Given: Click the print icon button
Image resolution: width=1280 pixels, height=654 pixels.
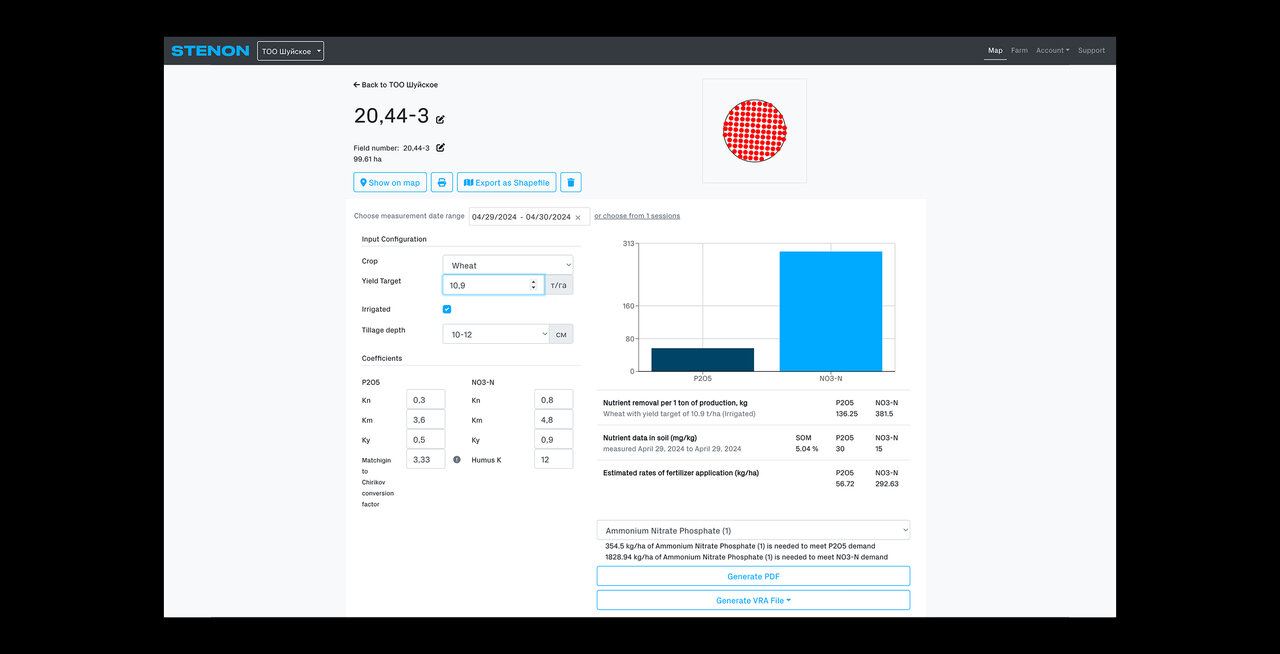Looking at the screenshot, I should coord(442,182).
